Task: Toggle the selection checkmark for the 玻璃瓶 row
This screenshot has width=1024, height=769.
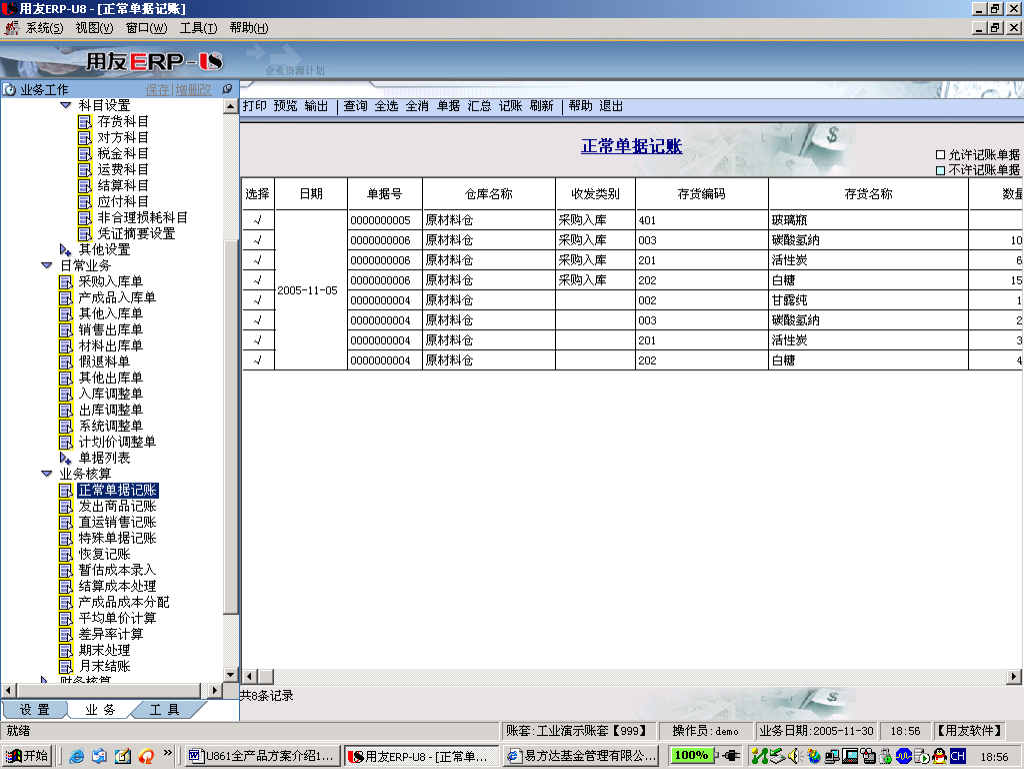Action: click(257, 220)
